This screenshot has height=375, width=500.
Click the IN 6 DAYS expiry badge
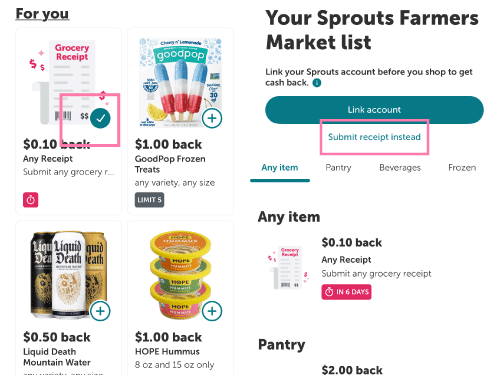coord(346,292)
